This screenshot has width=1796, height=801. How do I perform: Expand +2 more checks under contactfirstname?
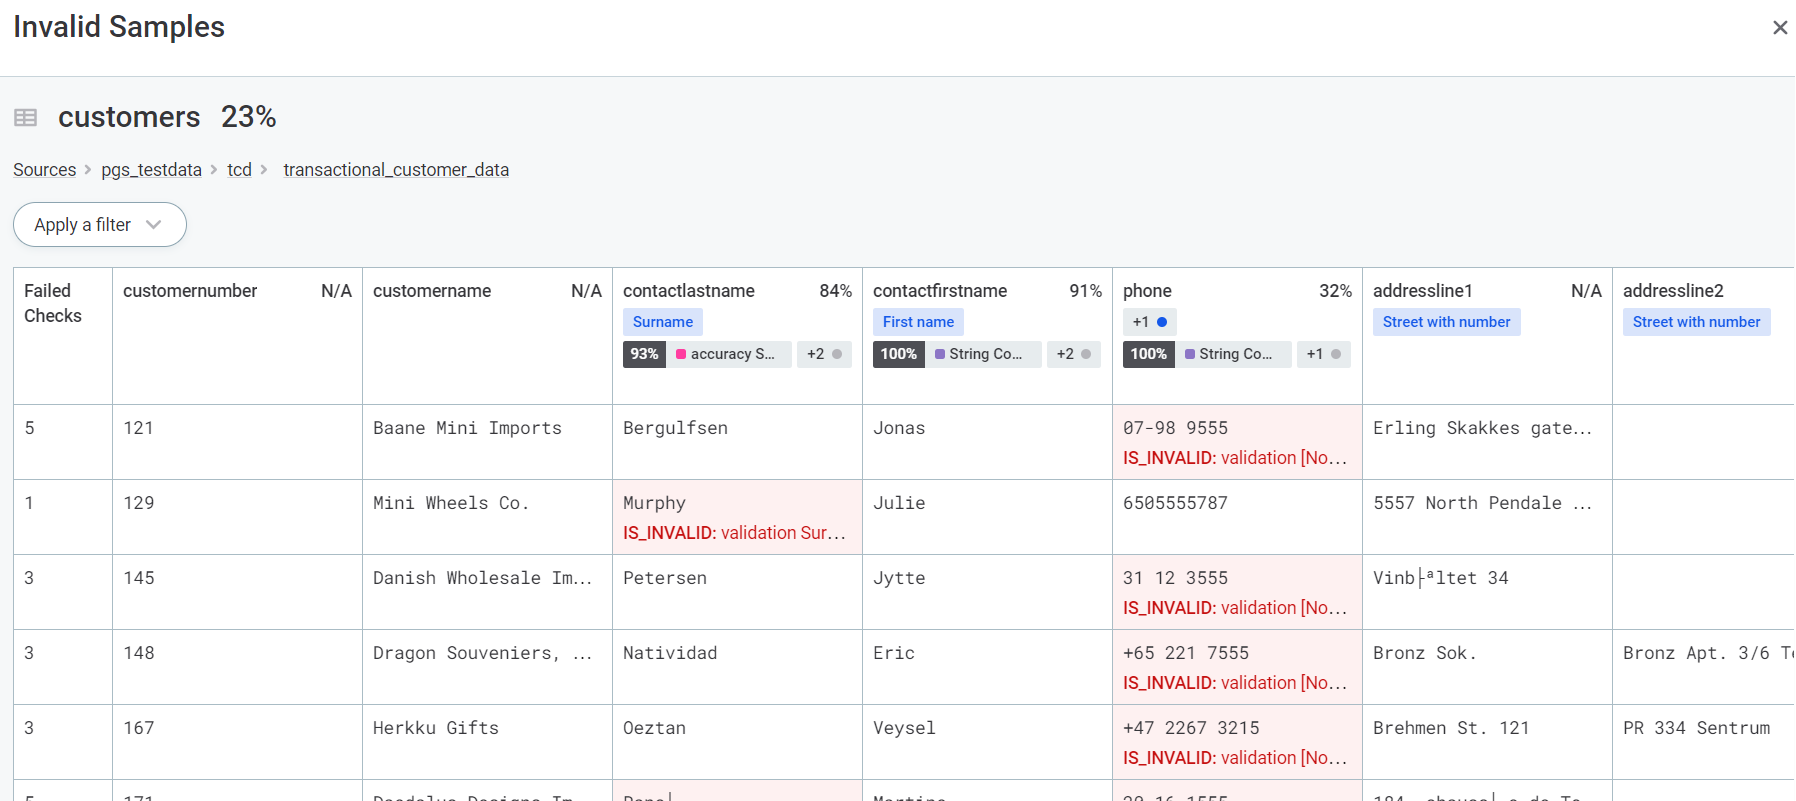coord(1073,354)
